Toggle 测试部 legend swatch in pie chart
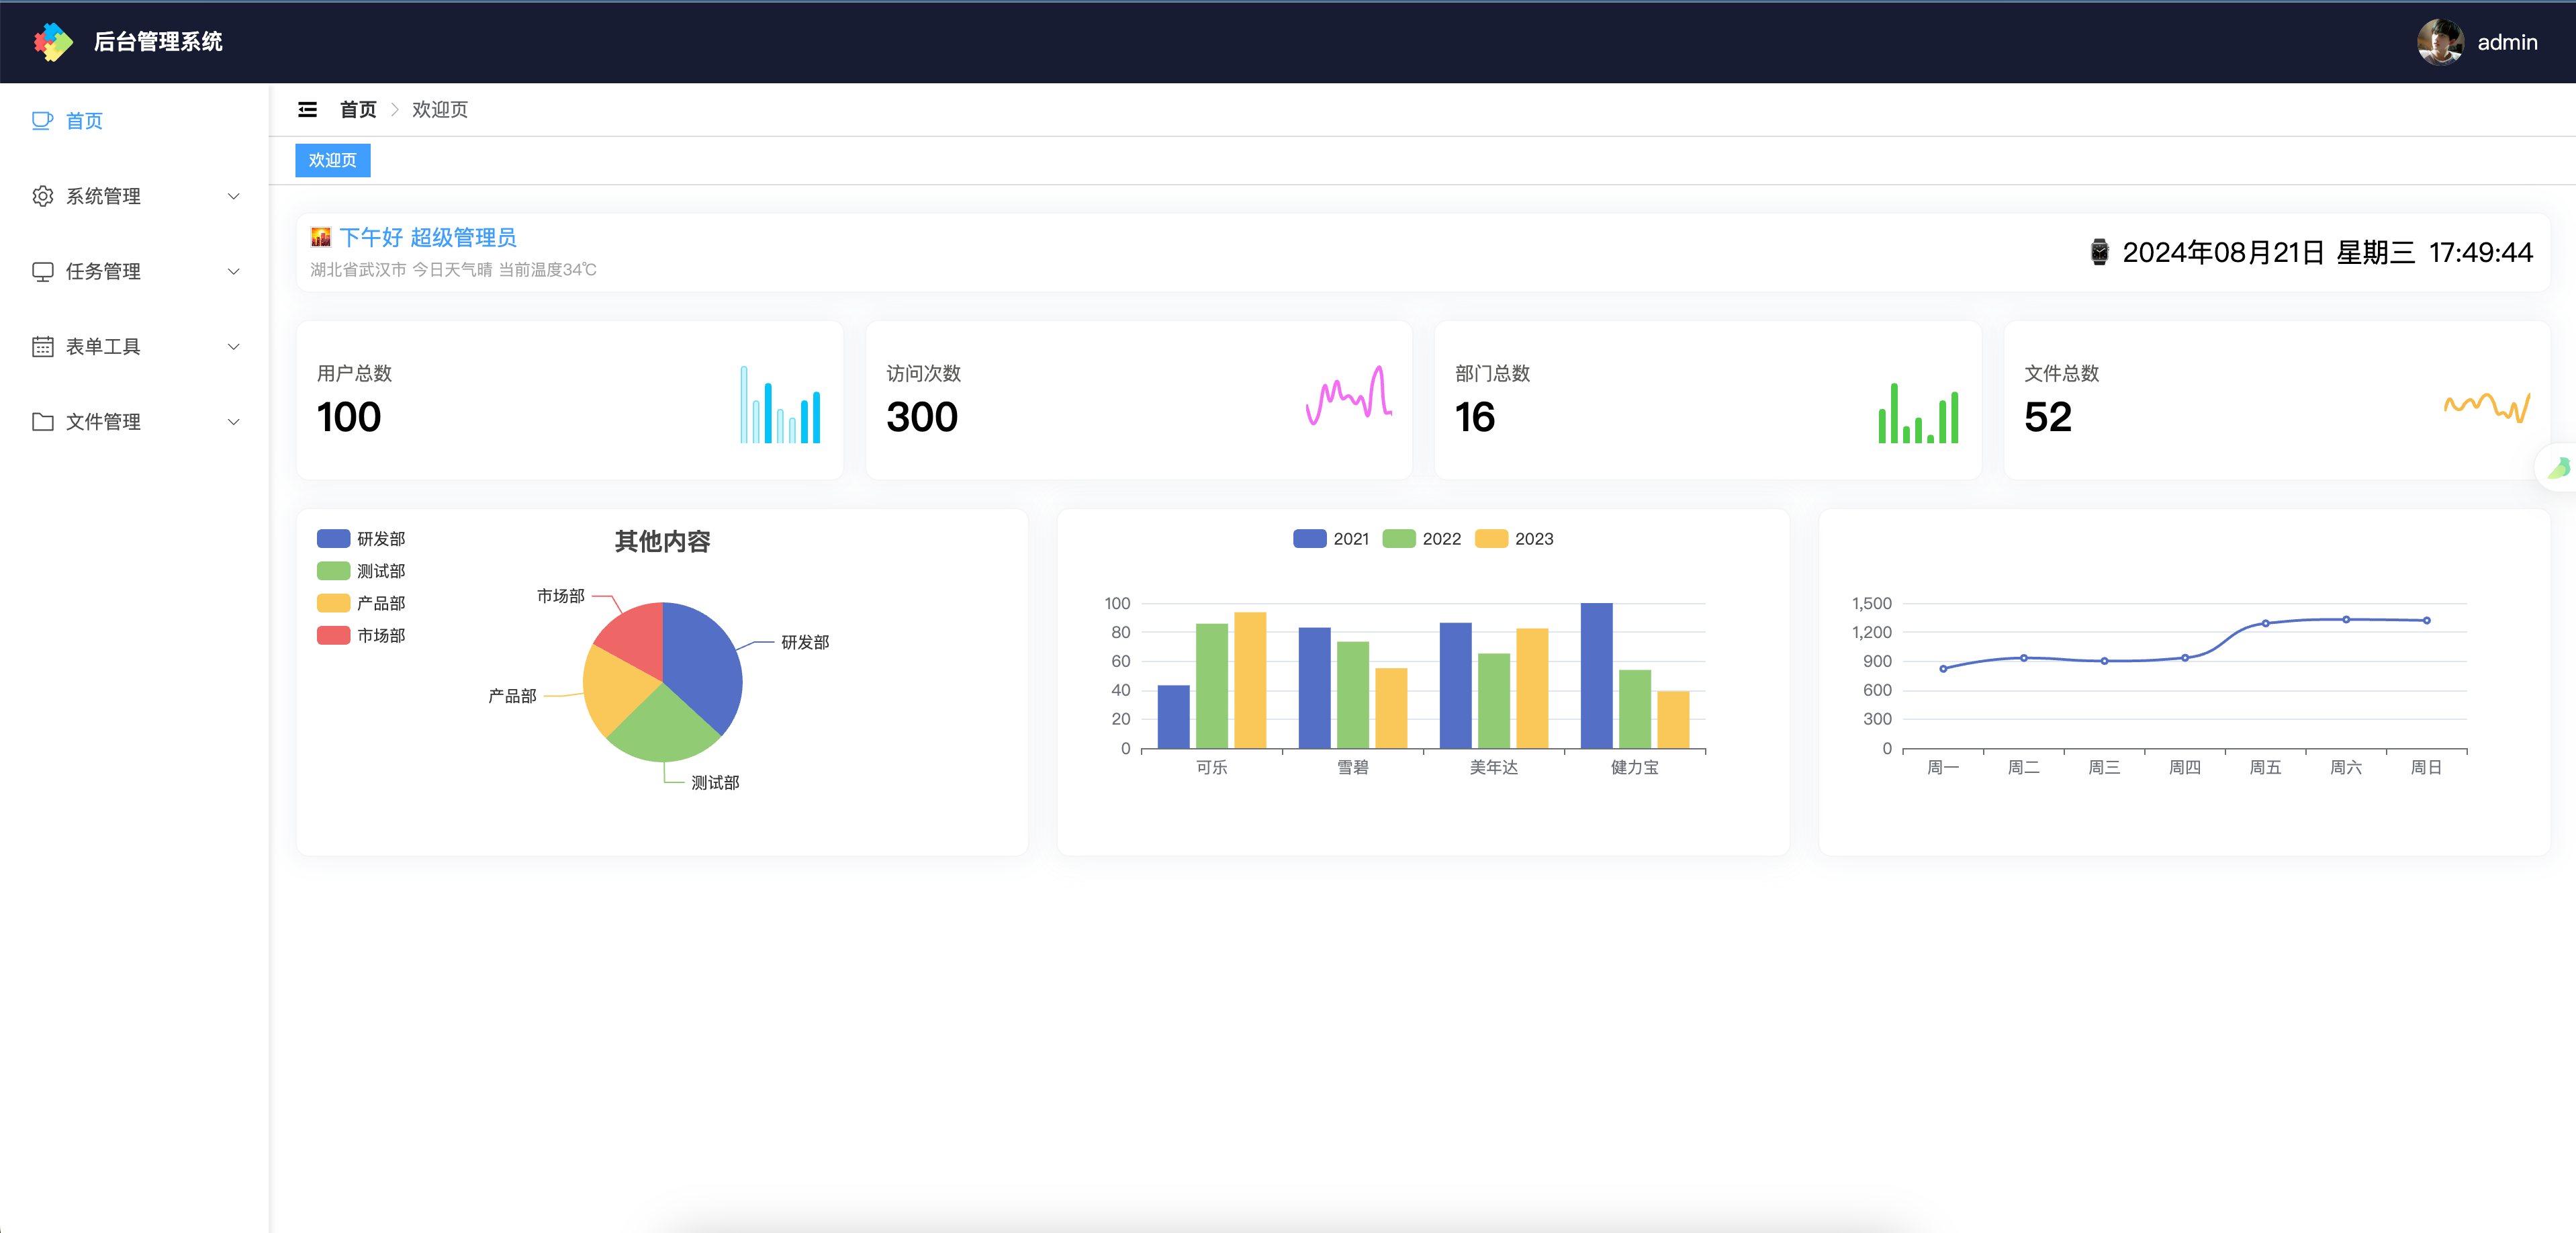 pyautogui.click(x=333, y=571)
